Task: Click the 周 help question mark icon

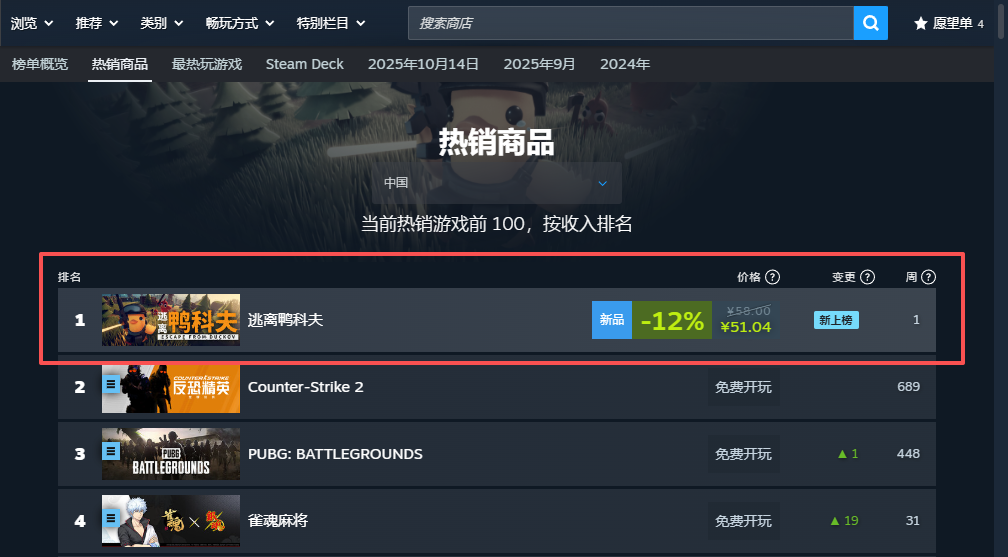Action: pyautogui.click(x=928, y=277)
